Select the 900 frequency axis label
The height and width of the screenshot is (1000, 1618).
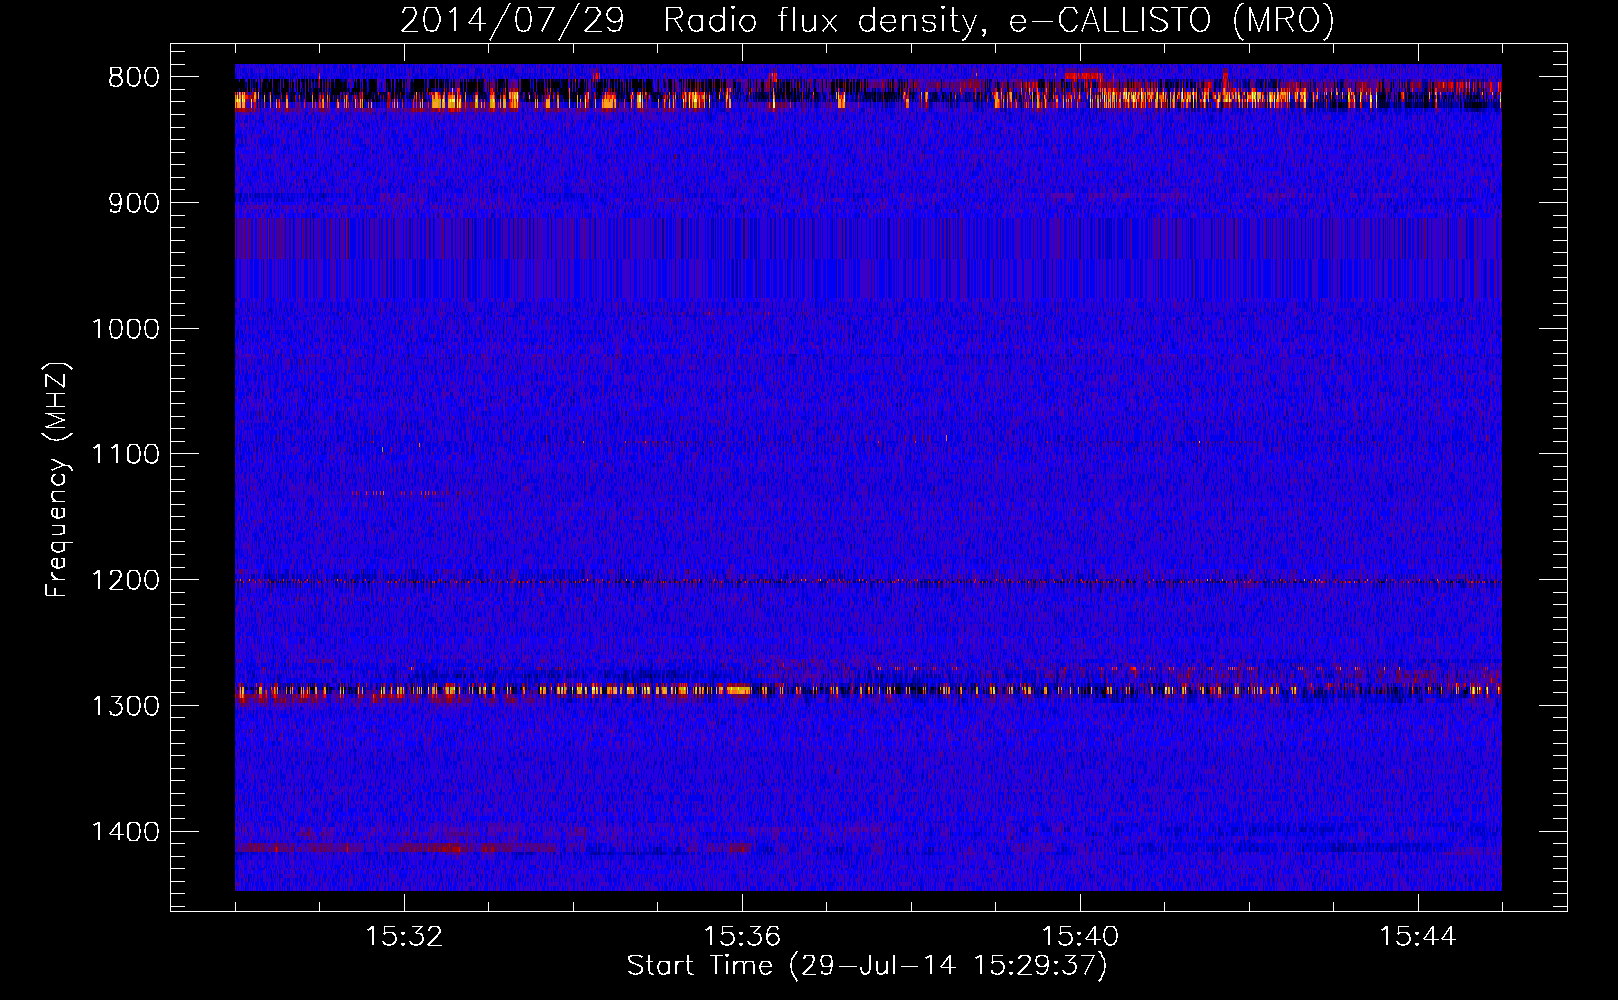click(134, 204)
